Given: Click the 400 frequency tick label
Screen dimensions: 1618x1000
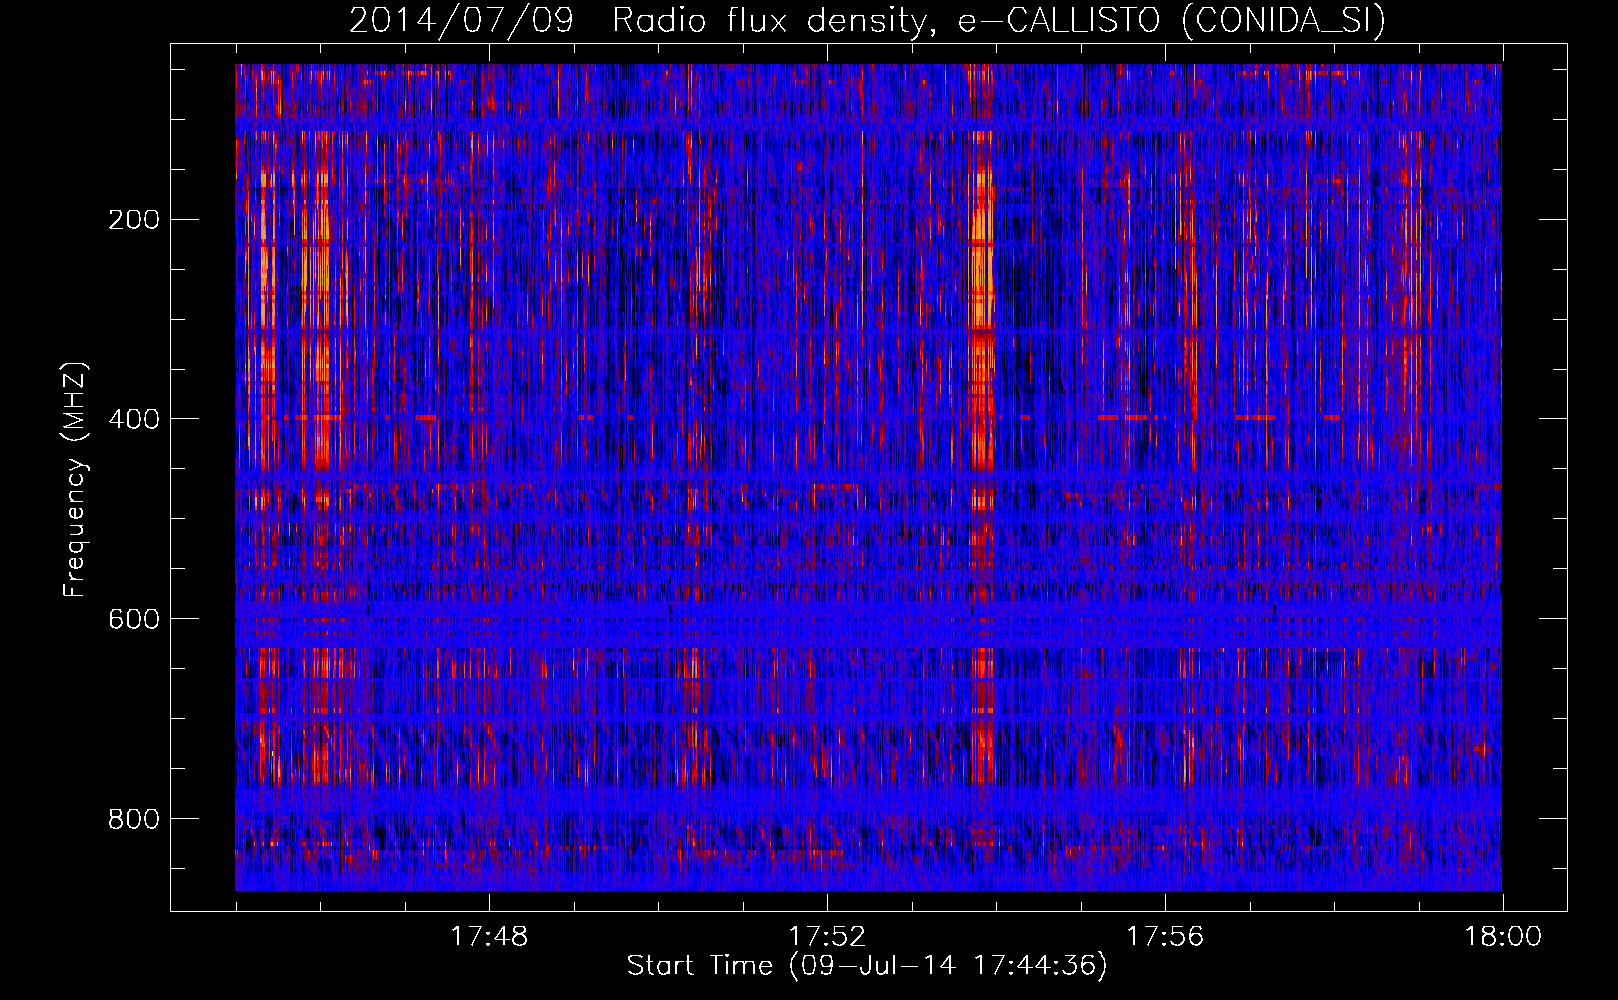Looking at the screenshot, I should (134, 419).
